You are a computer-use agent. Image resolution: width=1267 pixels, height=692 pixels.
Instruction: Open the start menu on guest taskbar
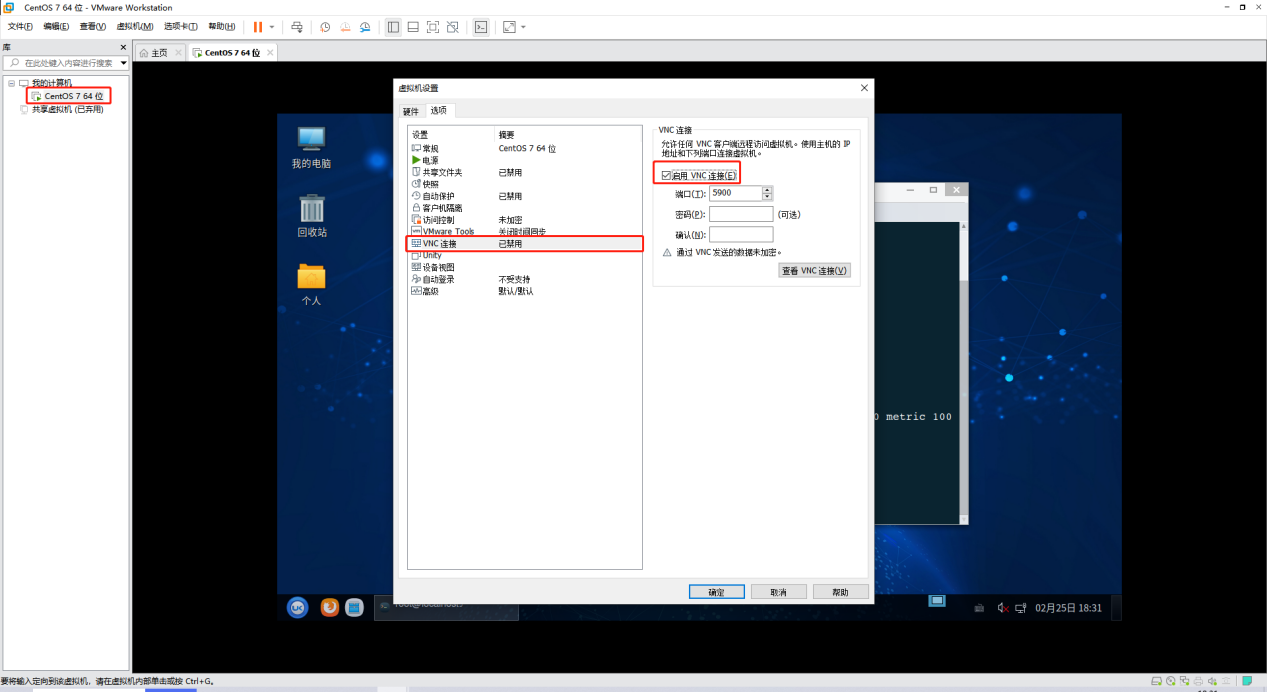pos(297,607)
